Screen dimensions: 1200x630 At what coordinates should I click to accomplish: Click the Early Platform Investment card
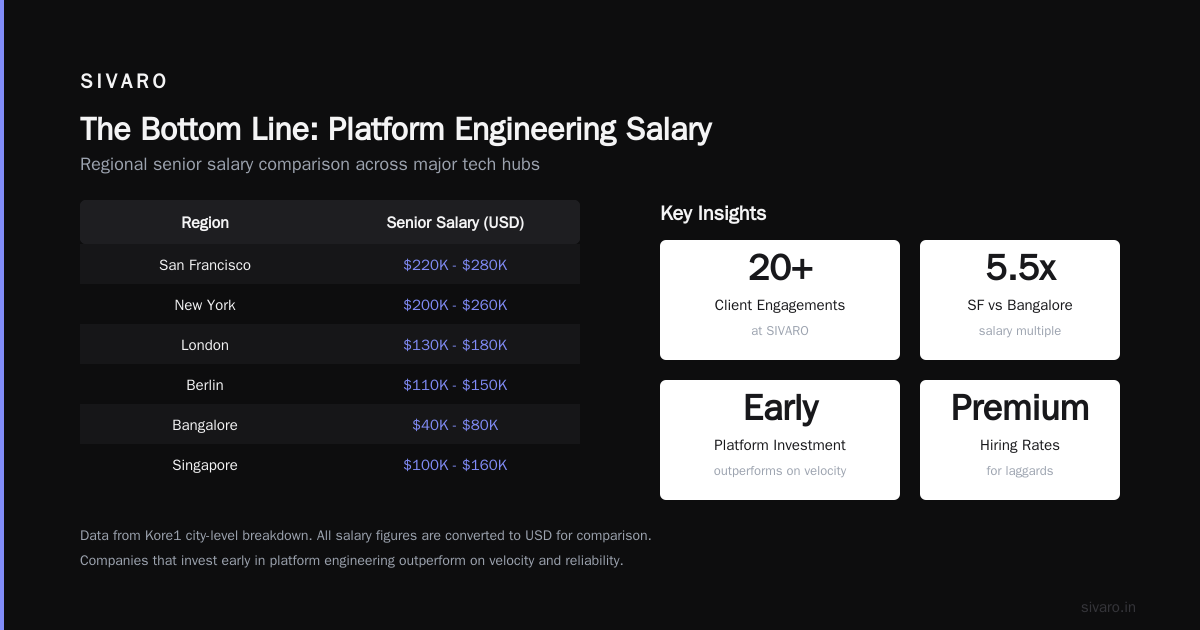coord(780,440)
